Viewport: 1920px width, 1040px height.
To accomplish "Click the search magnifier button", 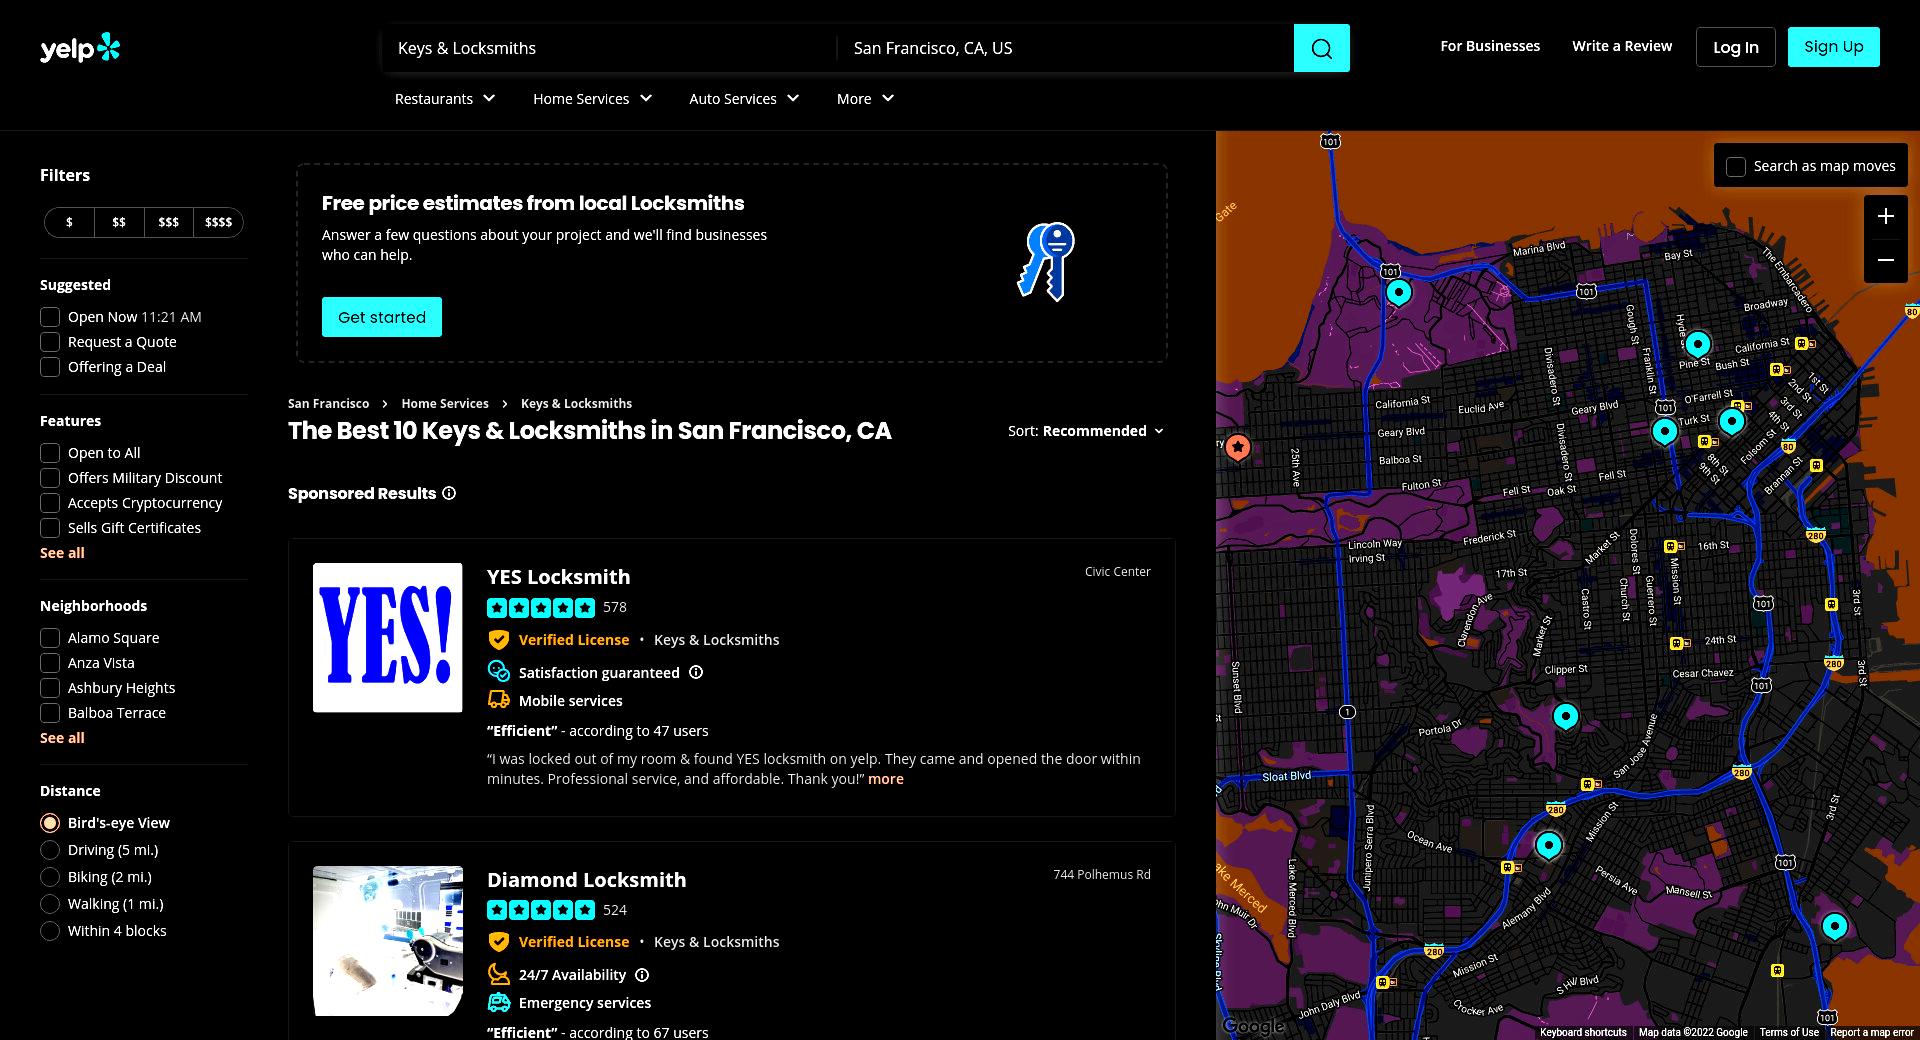I will click(x=1321, y=48).
